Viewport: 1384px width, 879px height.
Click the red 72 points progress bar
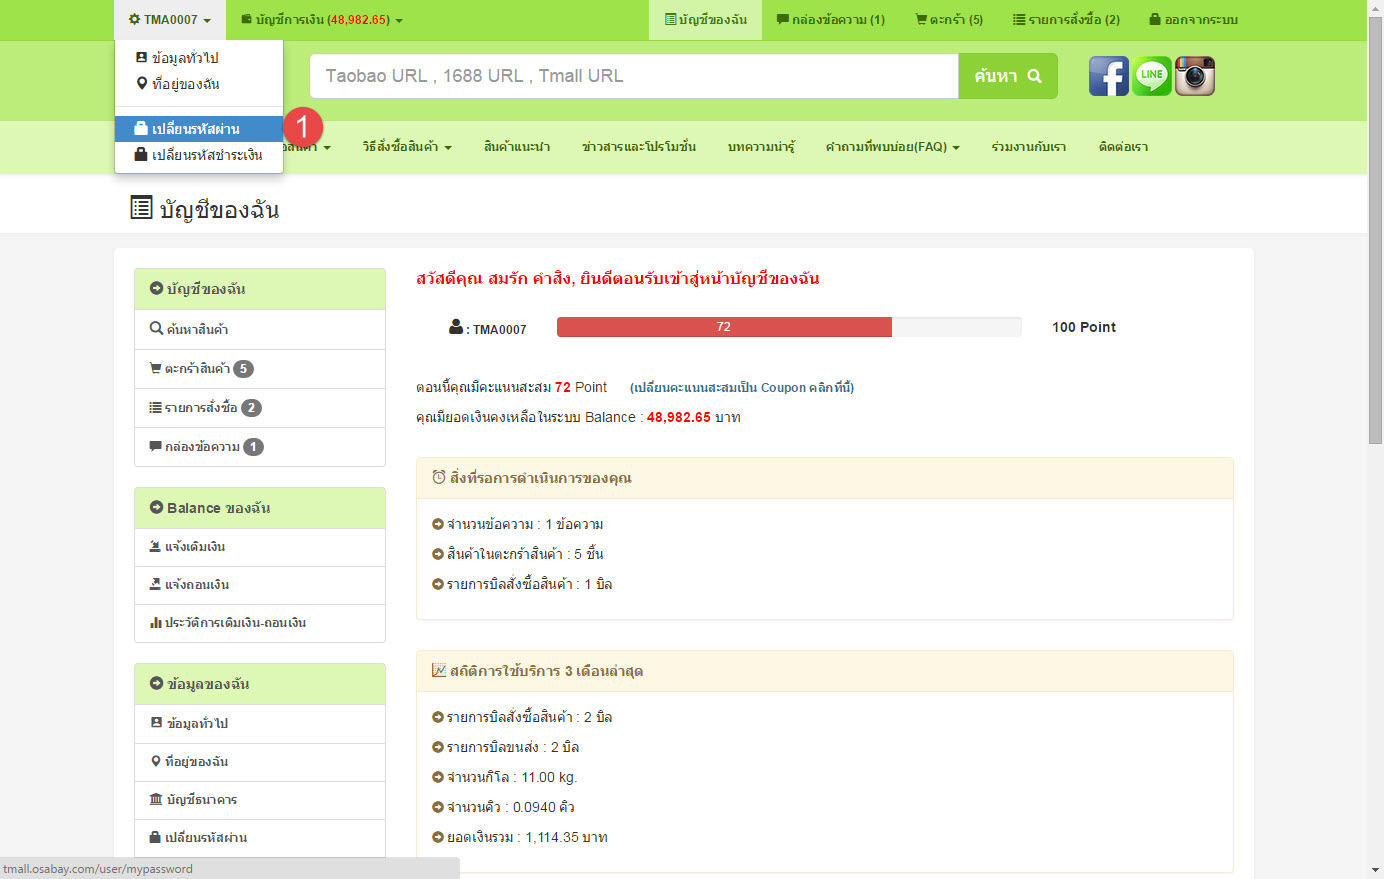tap(723, 327)
